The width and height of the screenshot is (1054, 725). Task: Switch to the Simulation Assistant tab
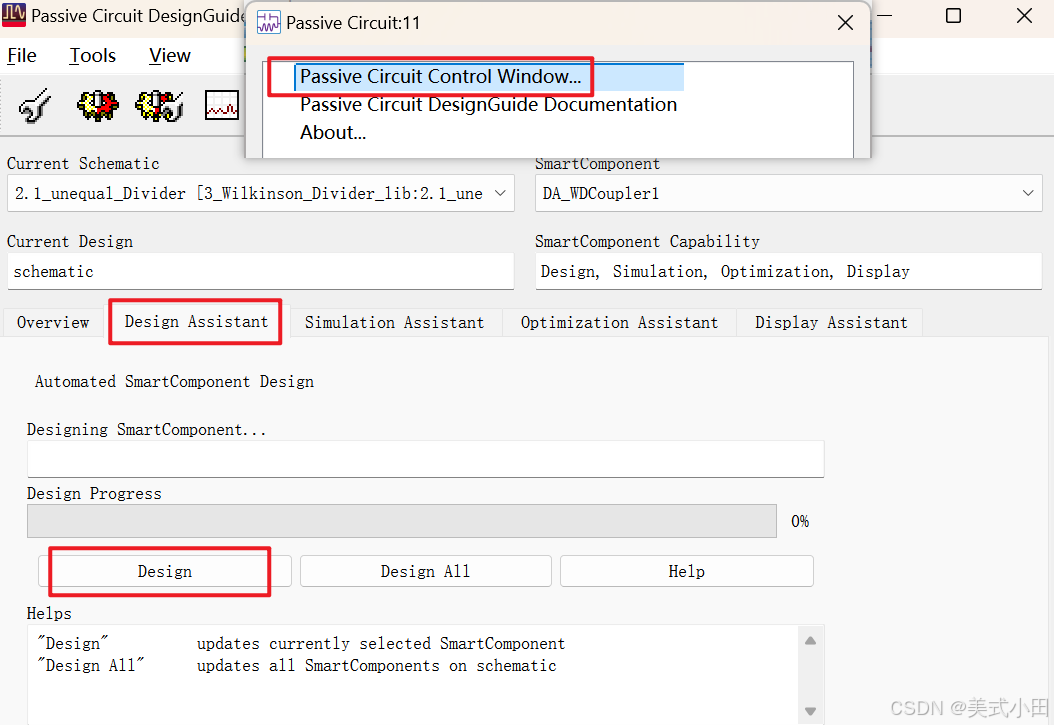pos(395,323)
